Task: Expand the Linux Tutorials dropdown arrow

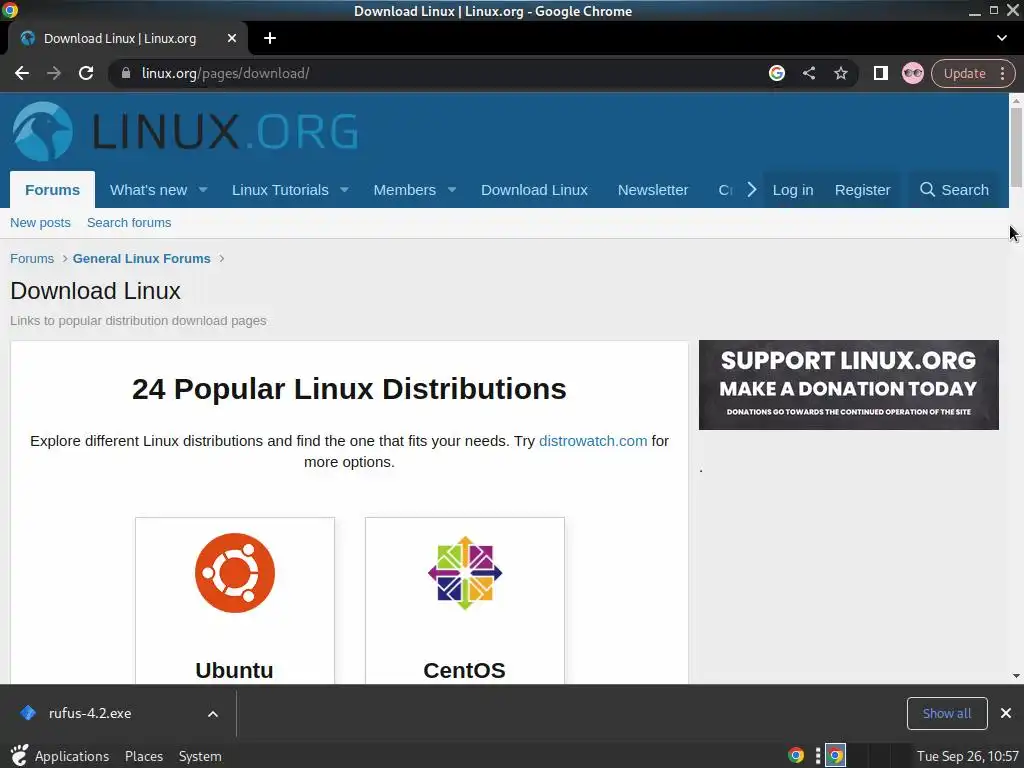Action: tap(344, 190)
